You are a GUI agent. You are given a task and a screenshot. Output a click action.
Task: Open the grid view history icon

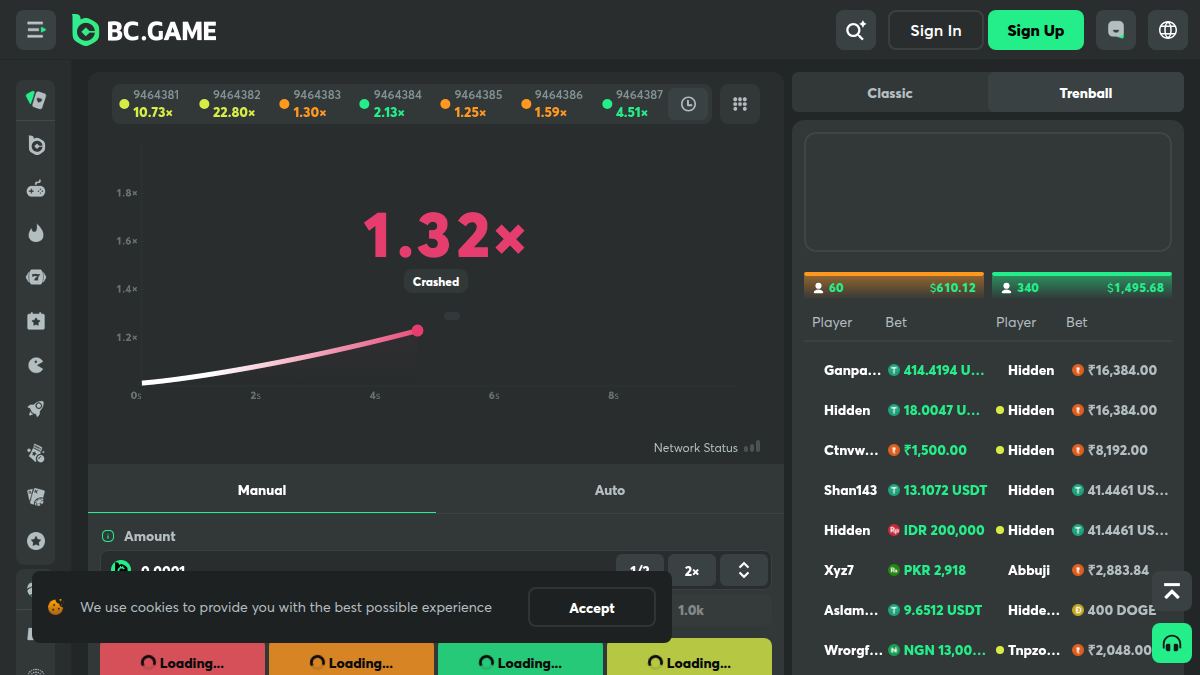pos(740,104)
